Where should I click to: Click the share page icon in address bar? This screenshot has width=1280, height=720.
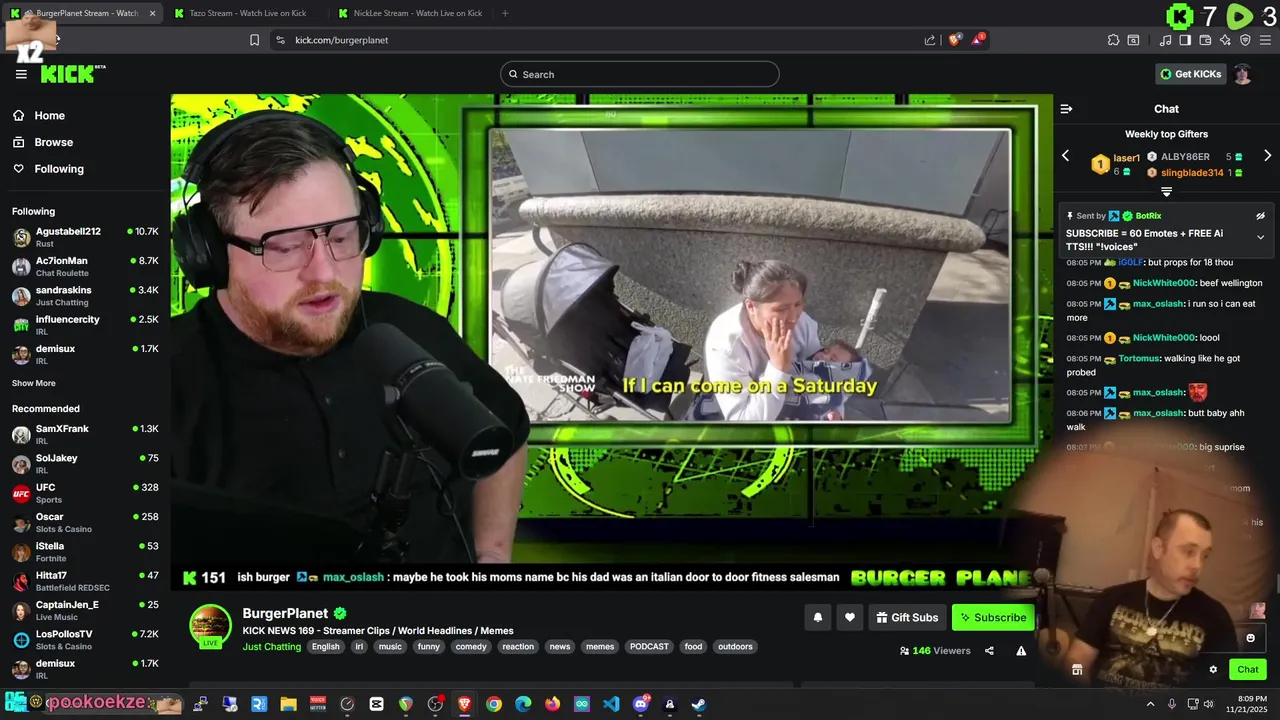pos(930,40)
